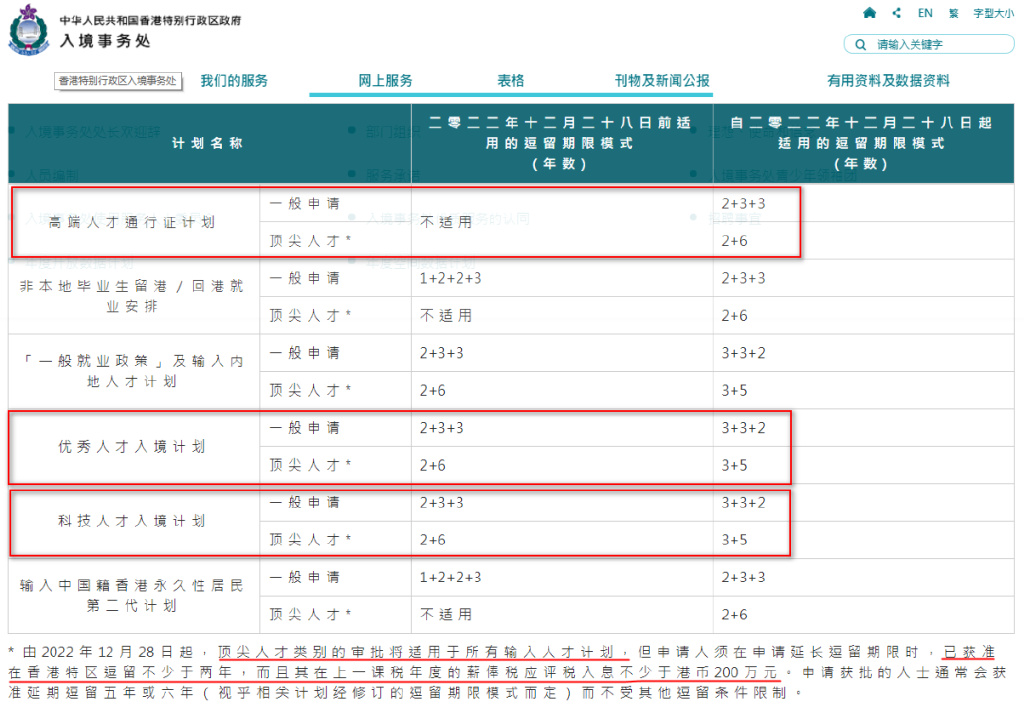
Task: Click the 香港特别行政区入境事务处 breadcrumb label
Action: click(x=118, y=82)
